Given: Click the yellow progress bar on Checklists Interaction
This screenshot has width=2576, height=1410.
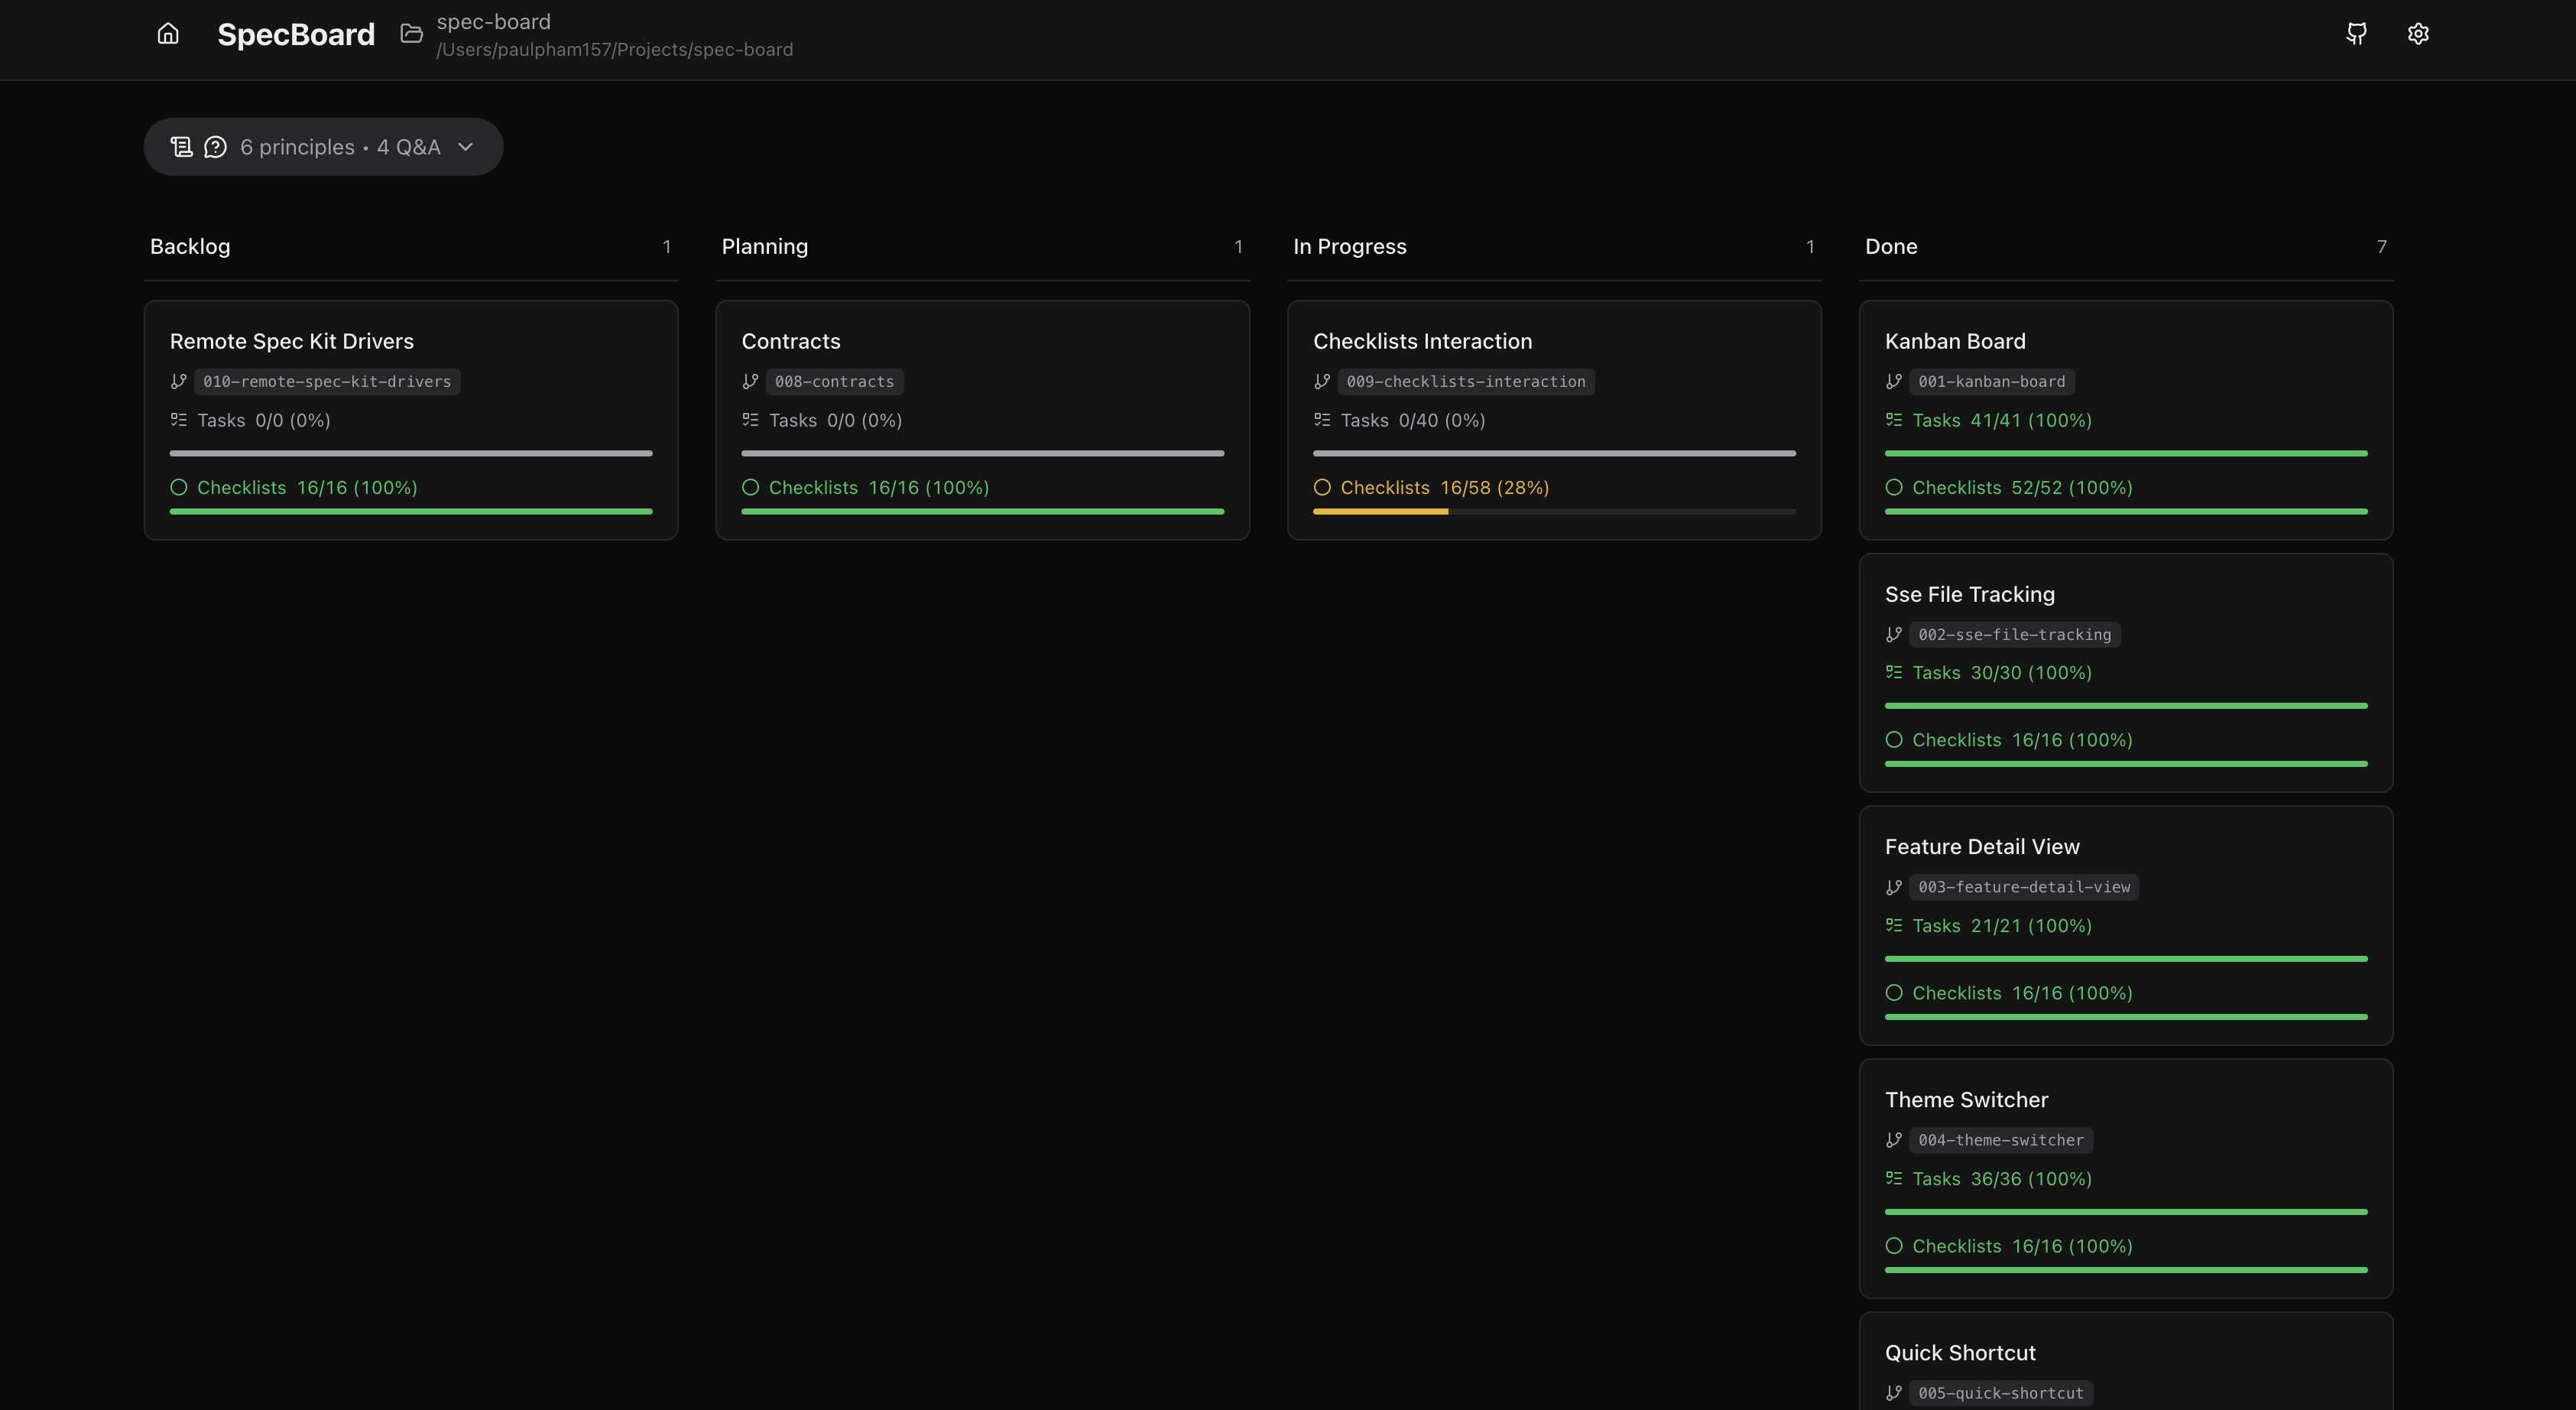Looking at the screenshot, I should (1380, 511).
